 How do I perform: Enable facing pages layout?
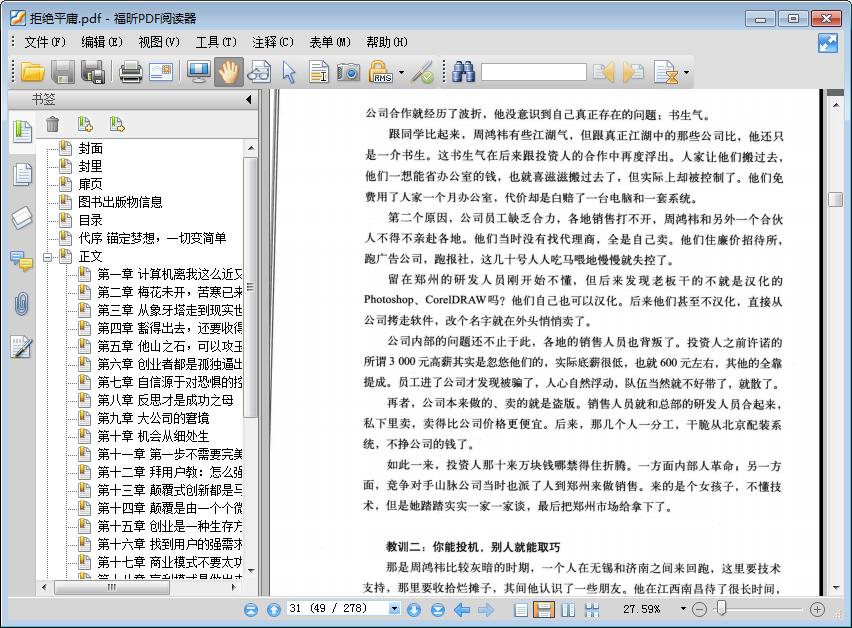tap(568, 610)
